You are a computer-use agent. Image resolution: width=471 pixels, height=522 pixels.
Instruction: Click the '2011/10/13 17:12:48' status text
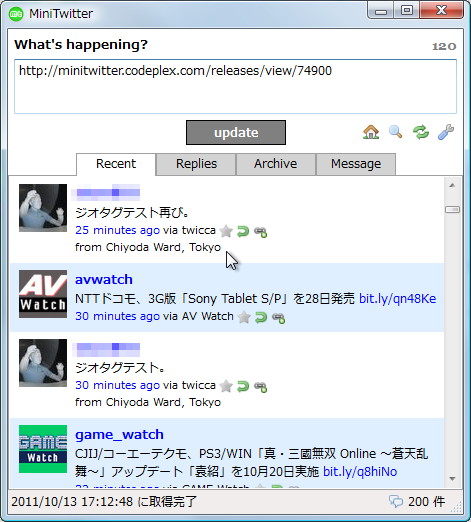pos(72,501)
